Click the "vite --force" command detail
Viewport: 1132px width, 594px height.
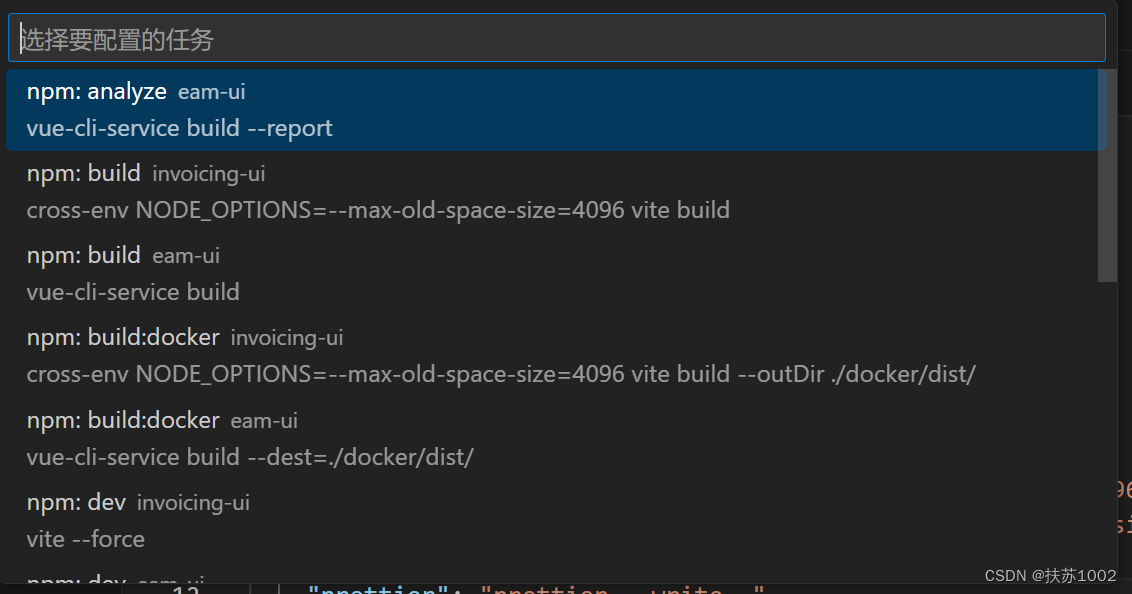point(86,539)
